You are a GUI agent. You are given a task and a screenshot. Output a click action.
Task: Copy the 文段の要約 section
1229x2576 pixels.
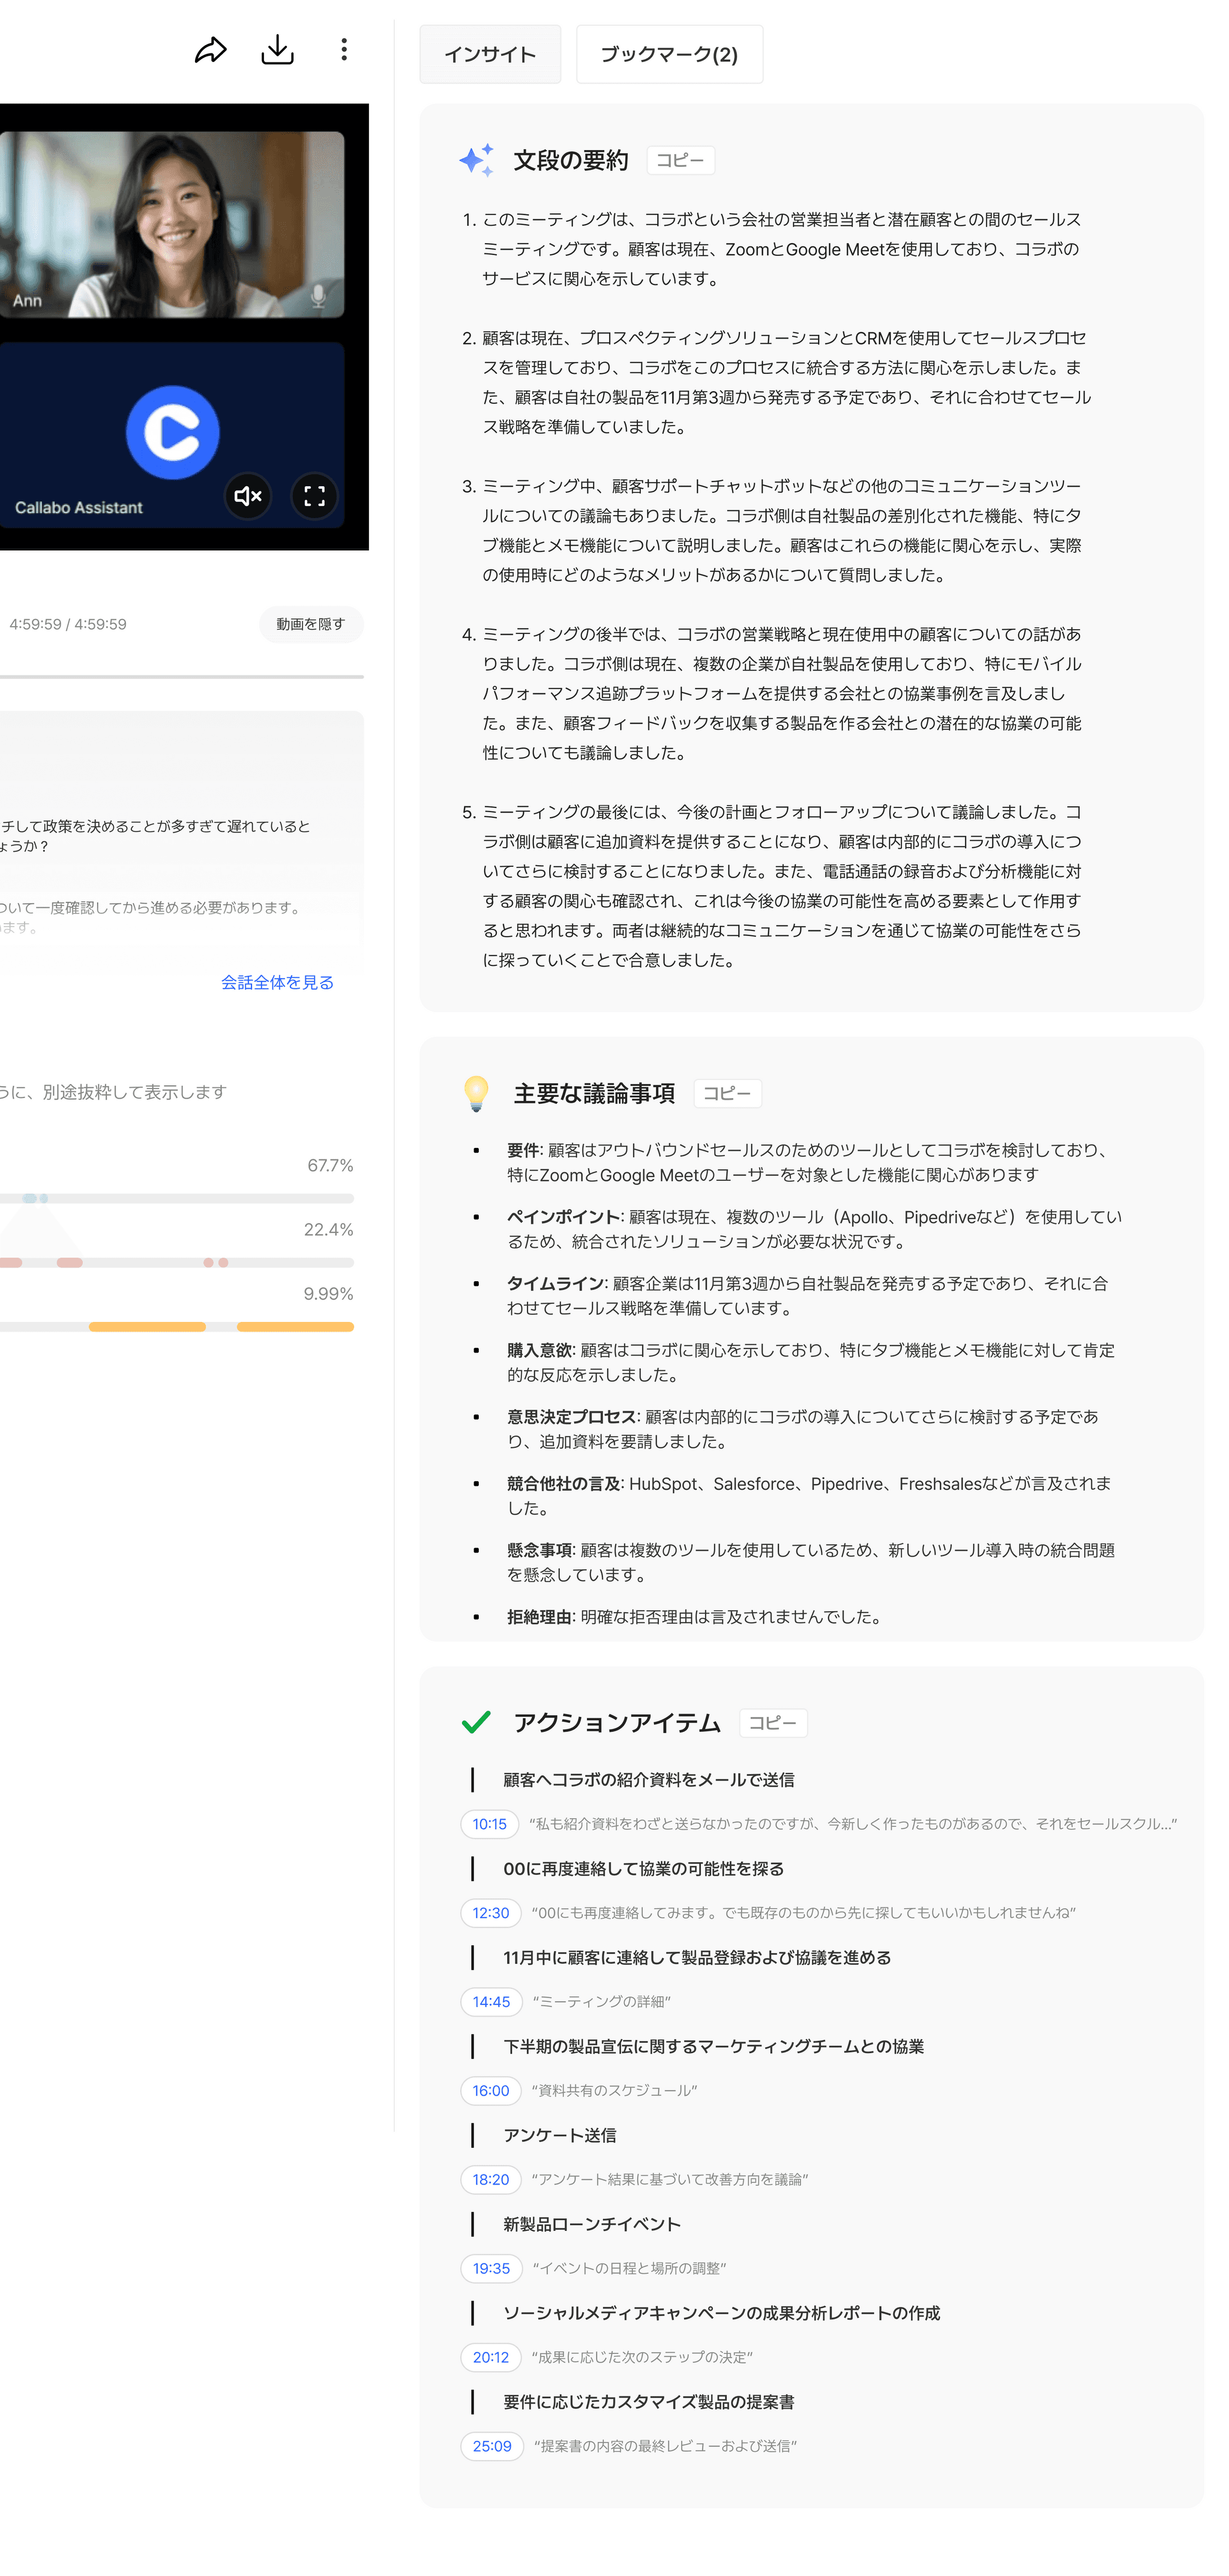click(680, 160)
